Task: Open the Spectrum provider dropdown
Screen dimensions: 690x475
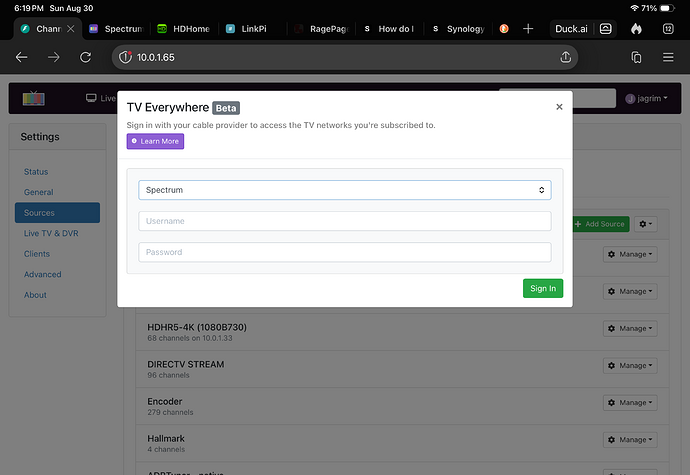Action: tap(345, 190)
